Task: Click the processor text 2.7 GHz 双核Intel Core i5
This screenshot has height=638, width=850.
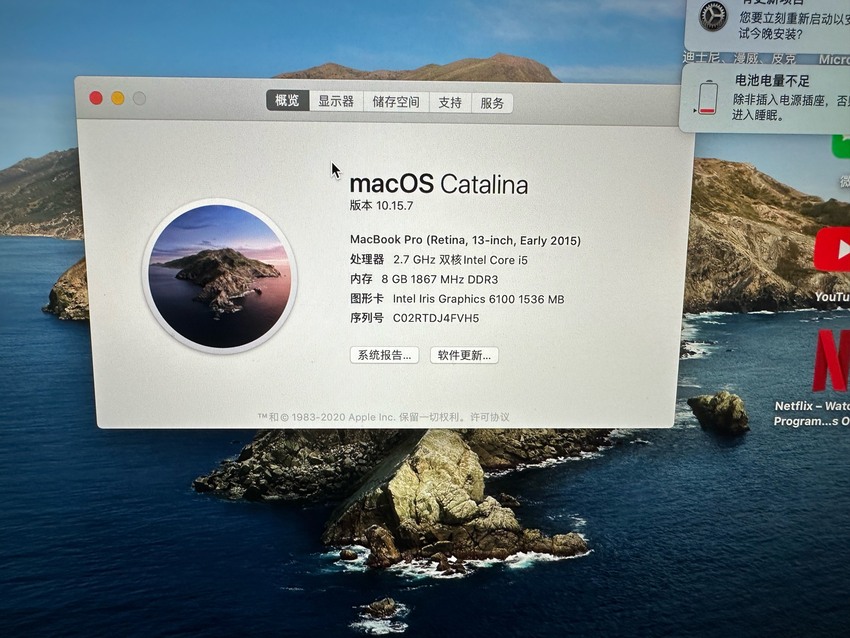Action: 460,260
